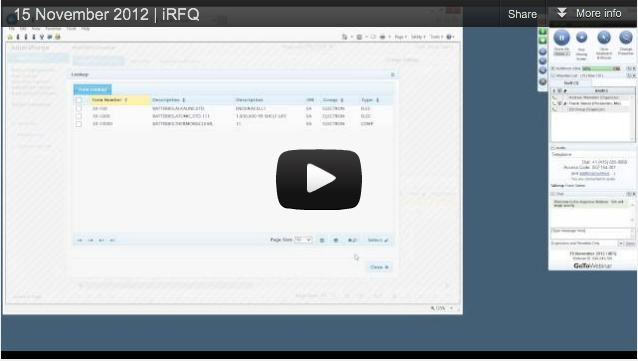The width and height of the screenshot is (638, 361).
Task: Open the Page Size dropdown
Action: point(303,240)
